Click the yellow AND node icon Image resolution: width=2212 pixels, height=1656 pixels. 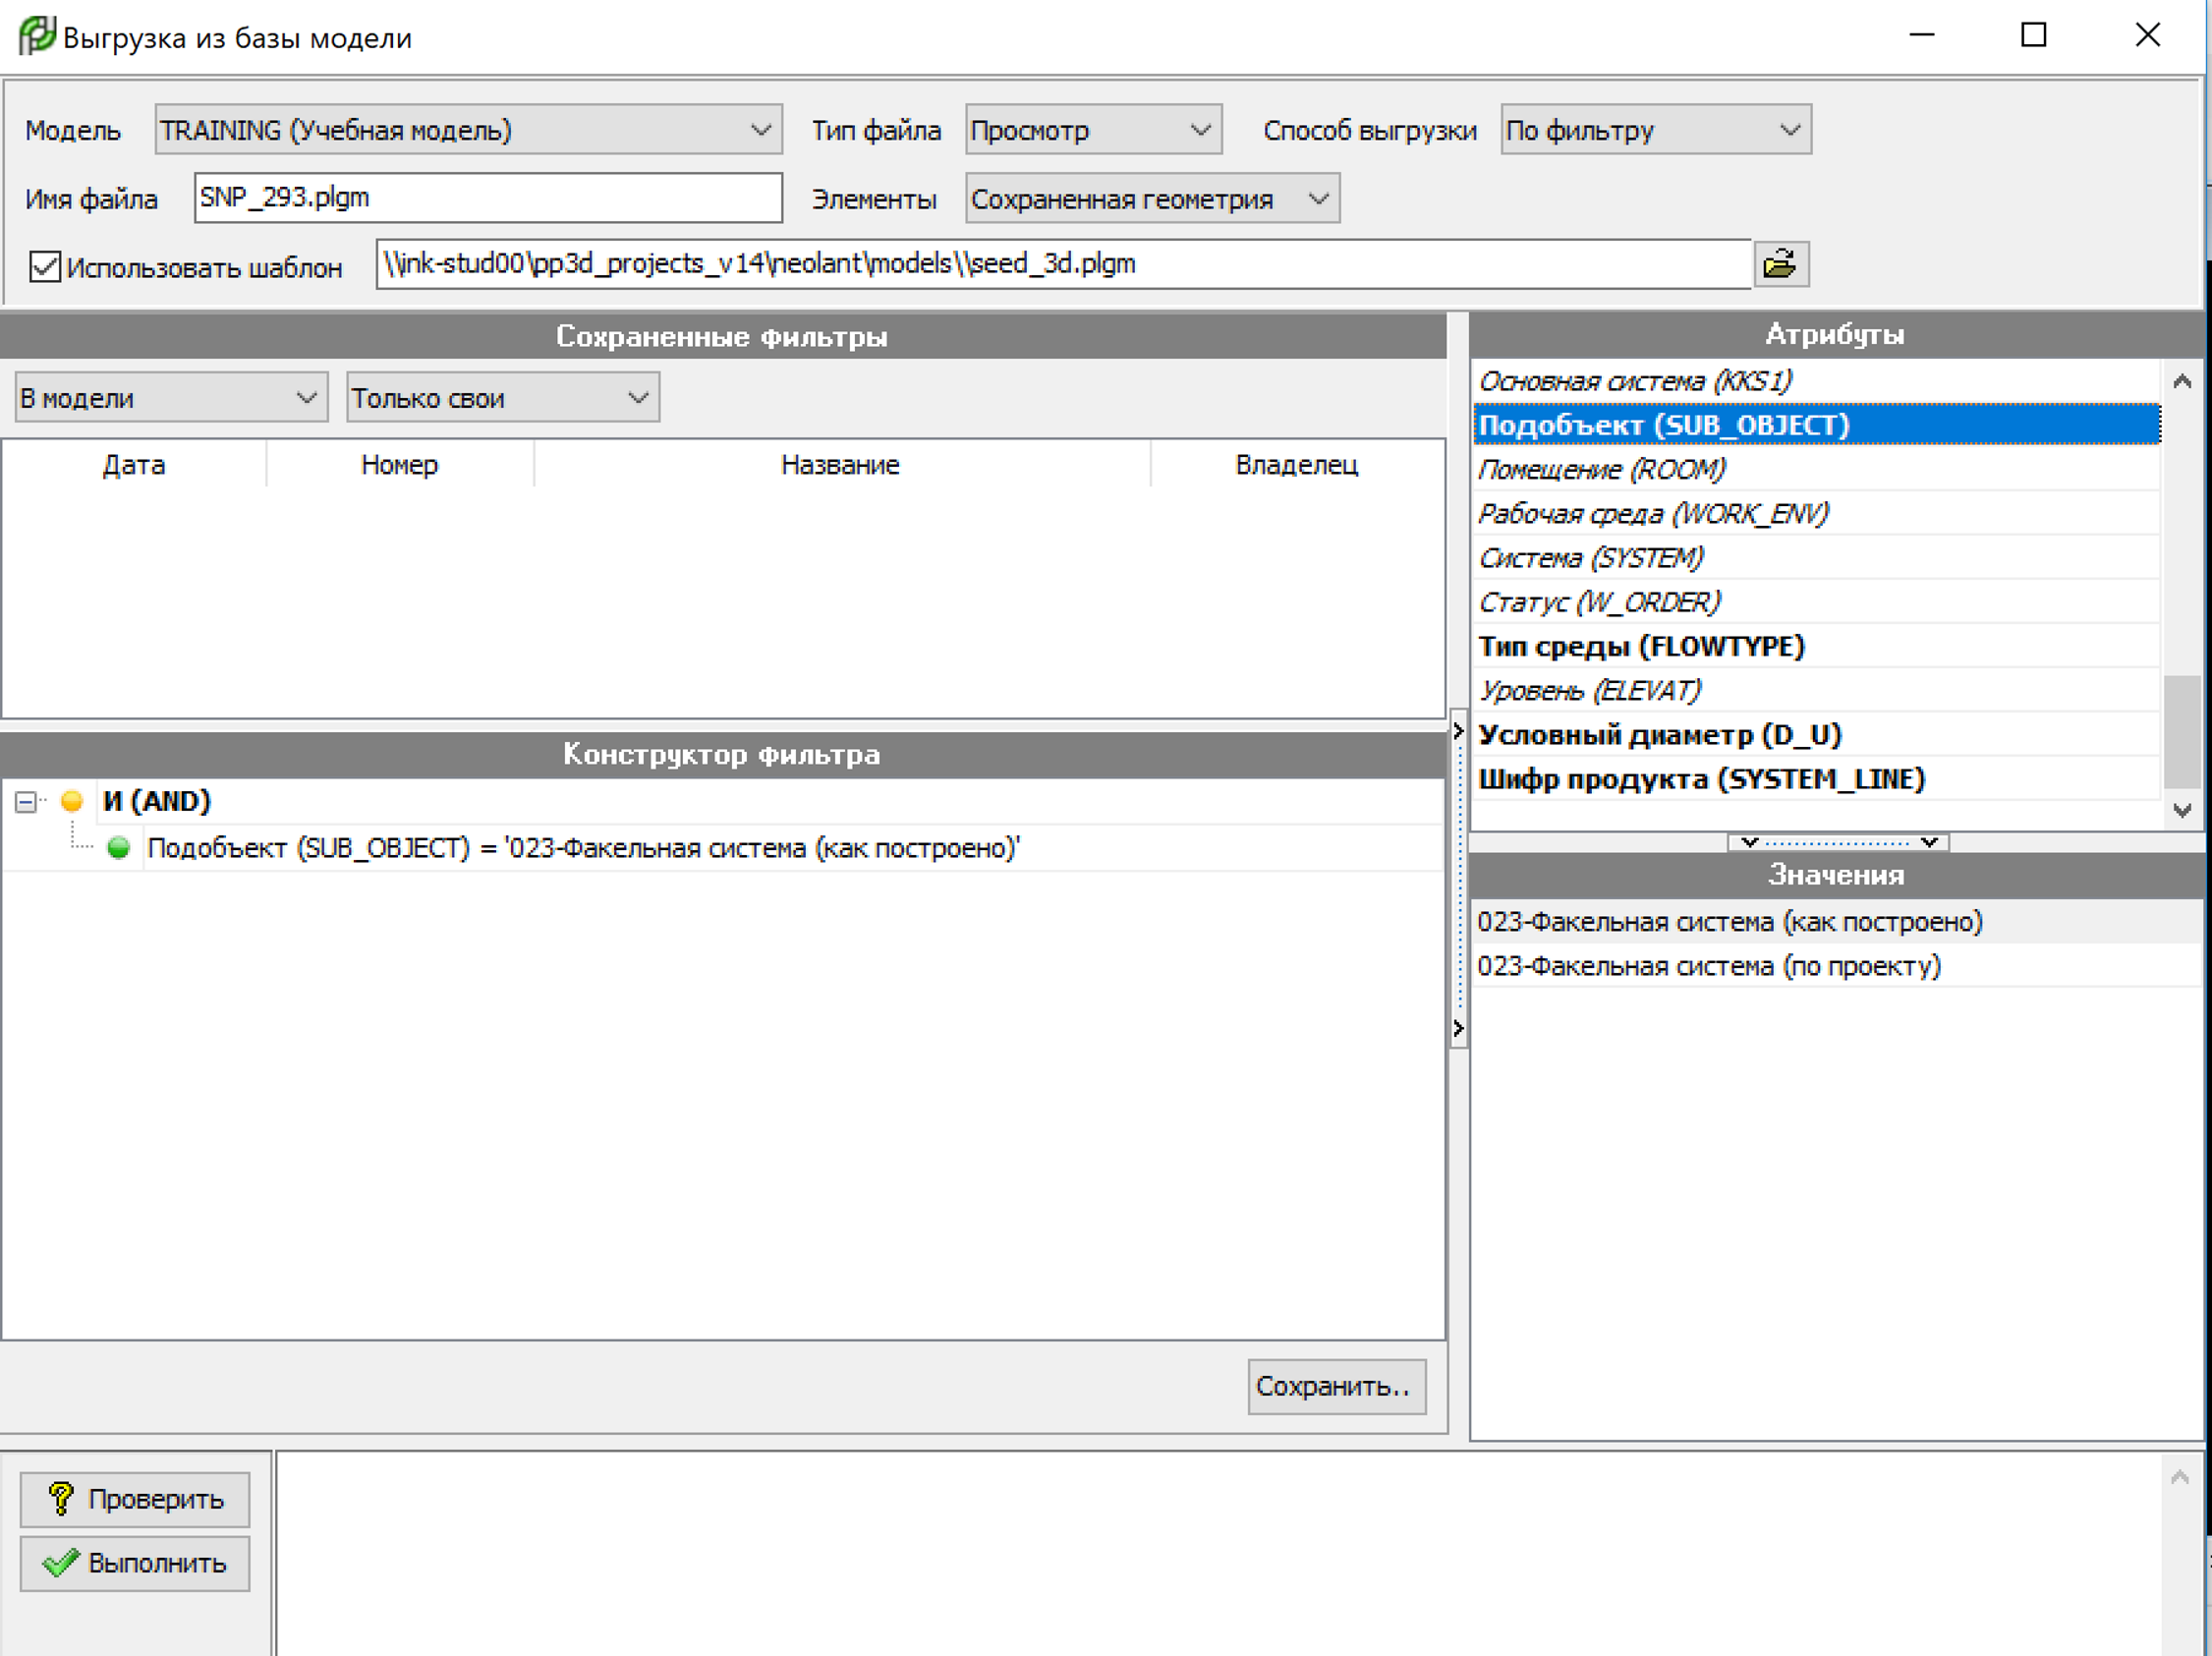[71, 801]
